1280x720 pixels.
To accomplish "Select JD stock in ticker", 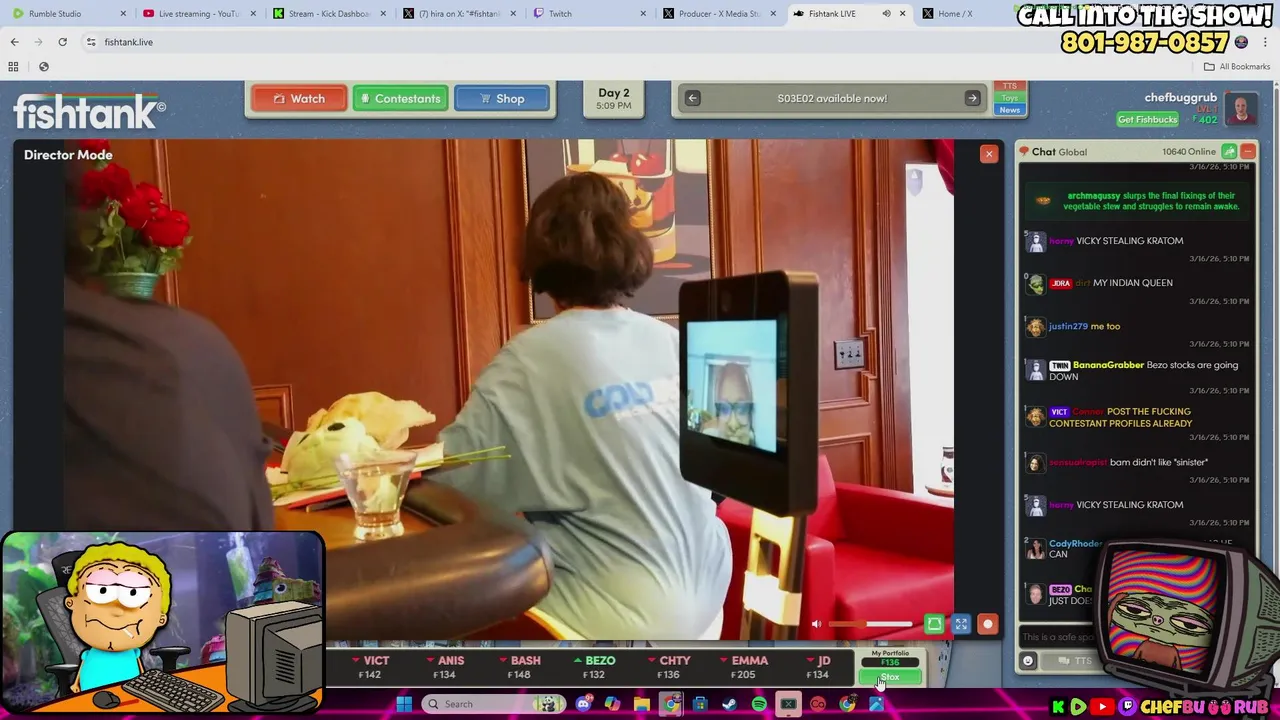I will point(818,667).
